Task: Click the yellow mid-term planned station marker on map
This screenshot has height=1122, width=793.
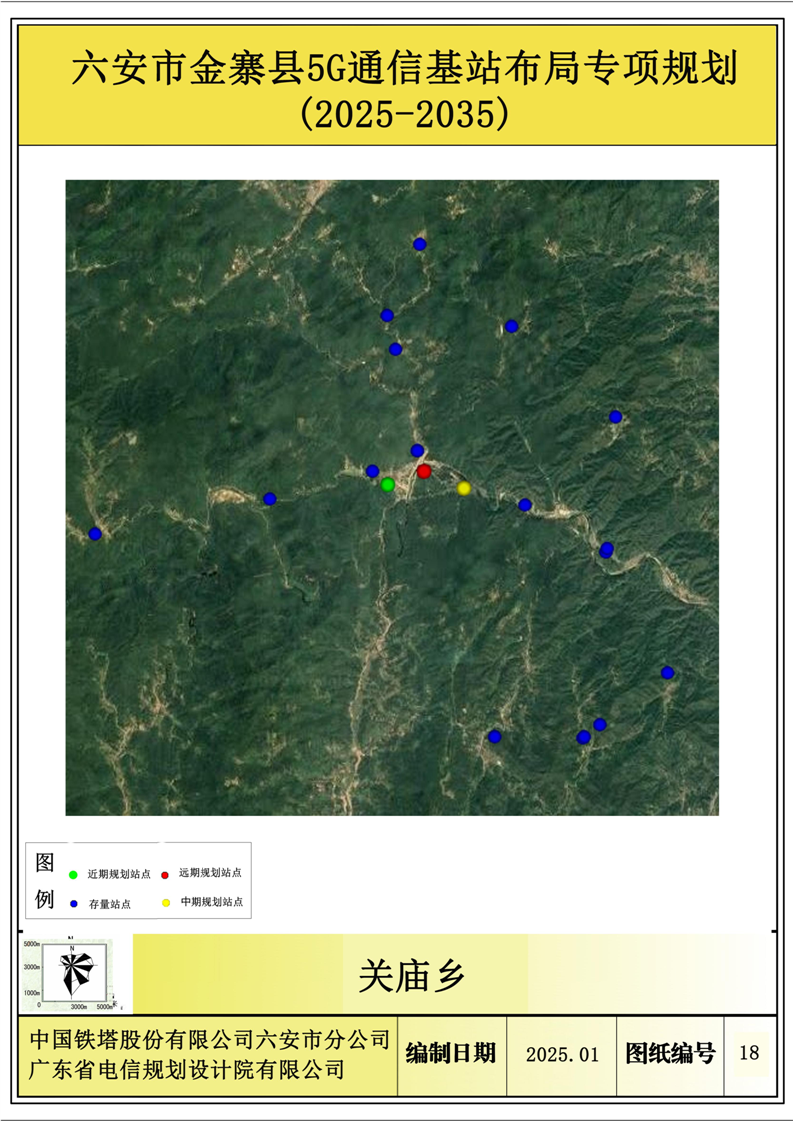Action: (x=464, y=488)
